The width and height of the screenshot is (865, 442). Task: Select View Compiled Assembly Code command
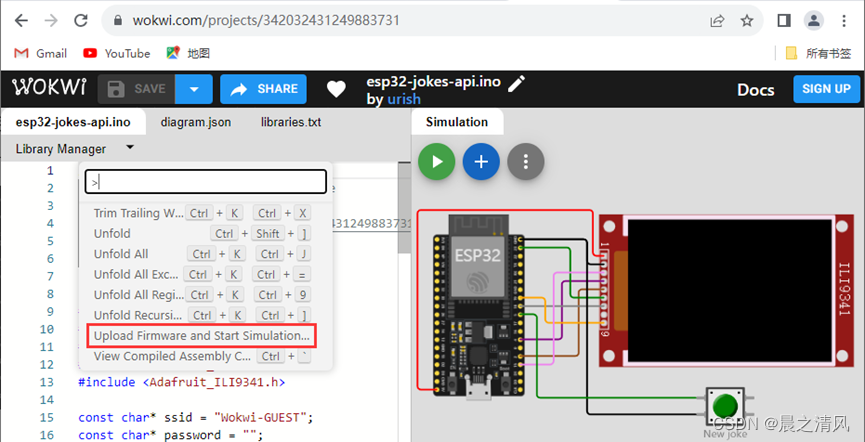202,356
